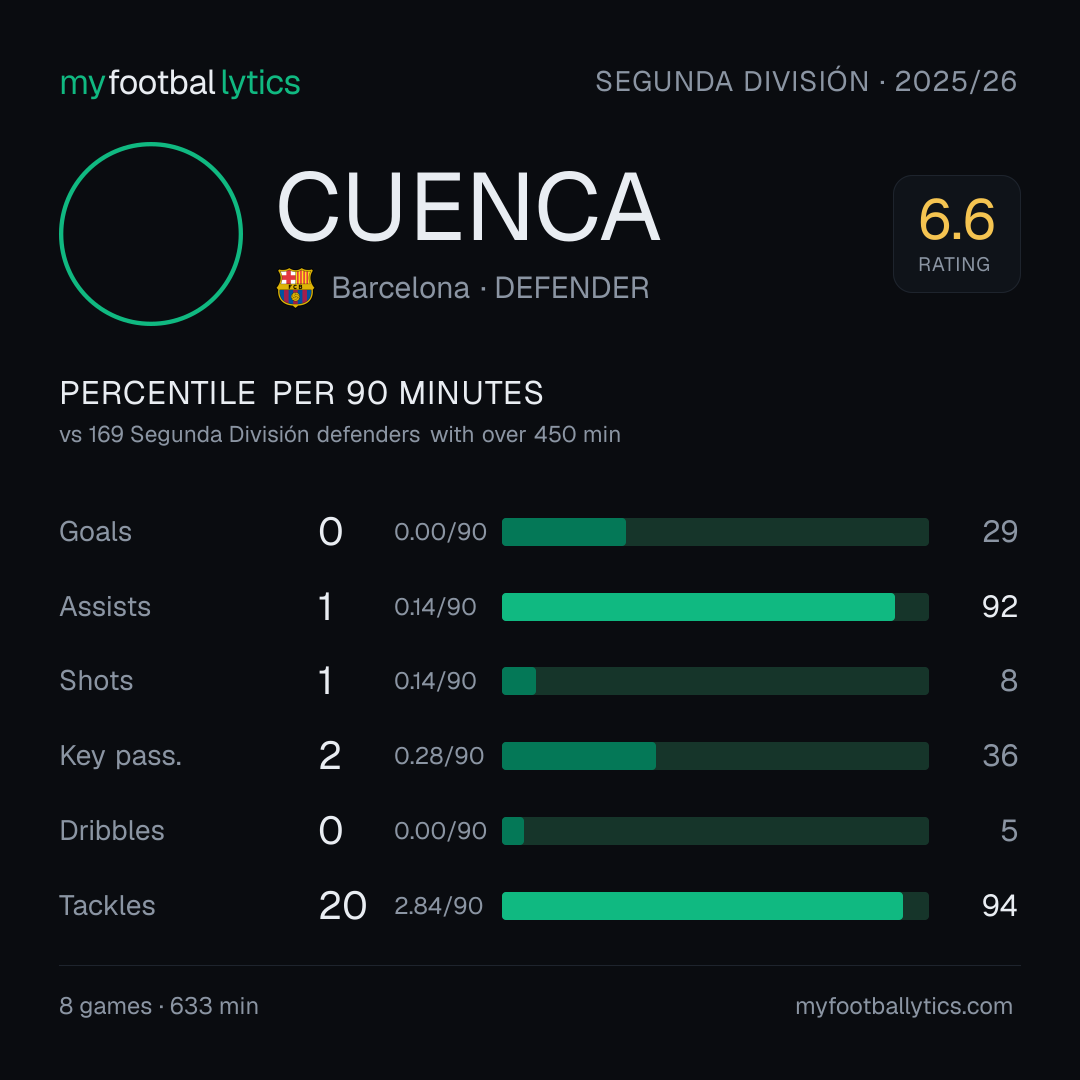Click the Dribbles percentile bar

(715, 831)
